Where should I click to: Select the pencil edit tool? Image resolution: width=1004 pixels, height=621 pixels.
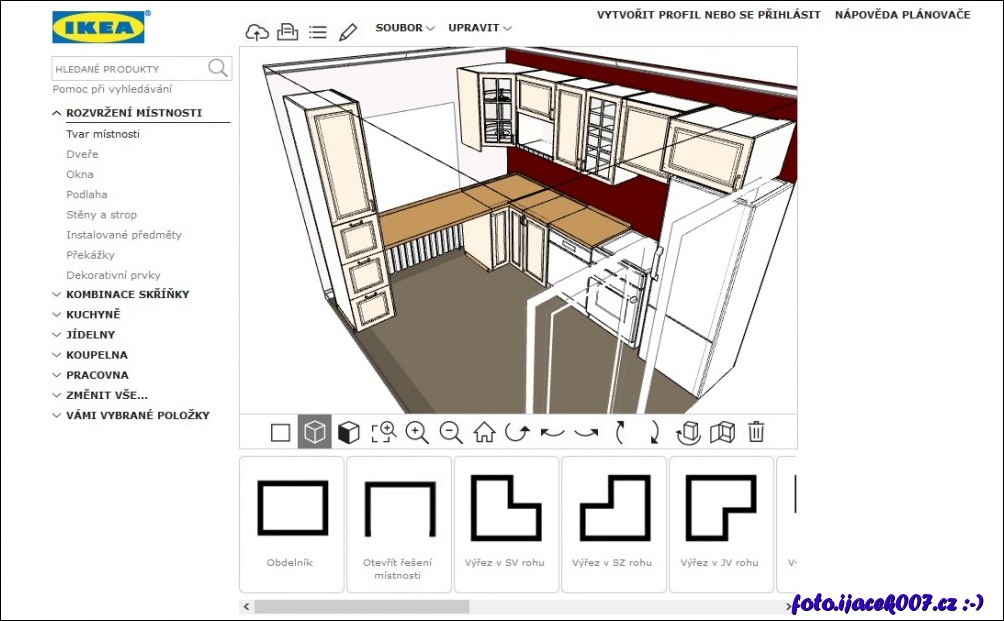(348, 32)
